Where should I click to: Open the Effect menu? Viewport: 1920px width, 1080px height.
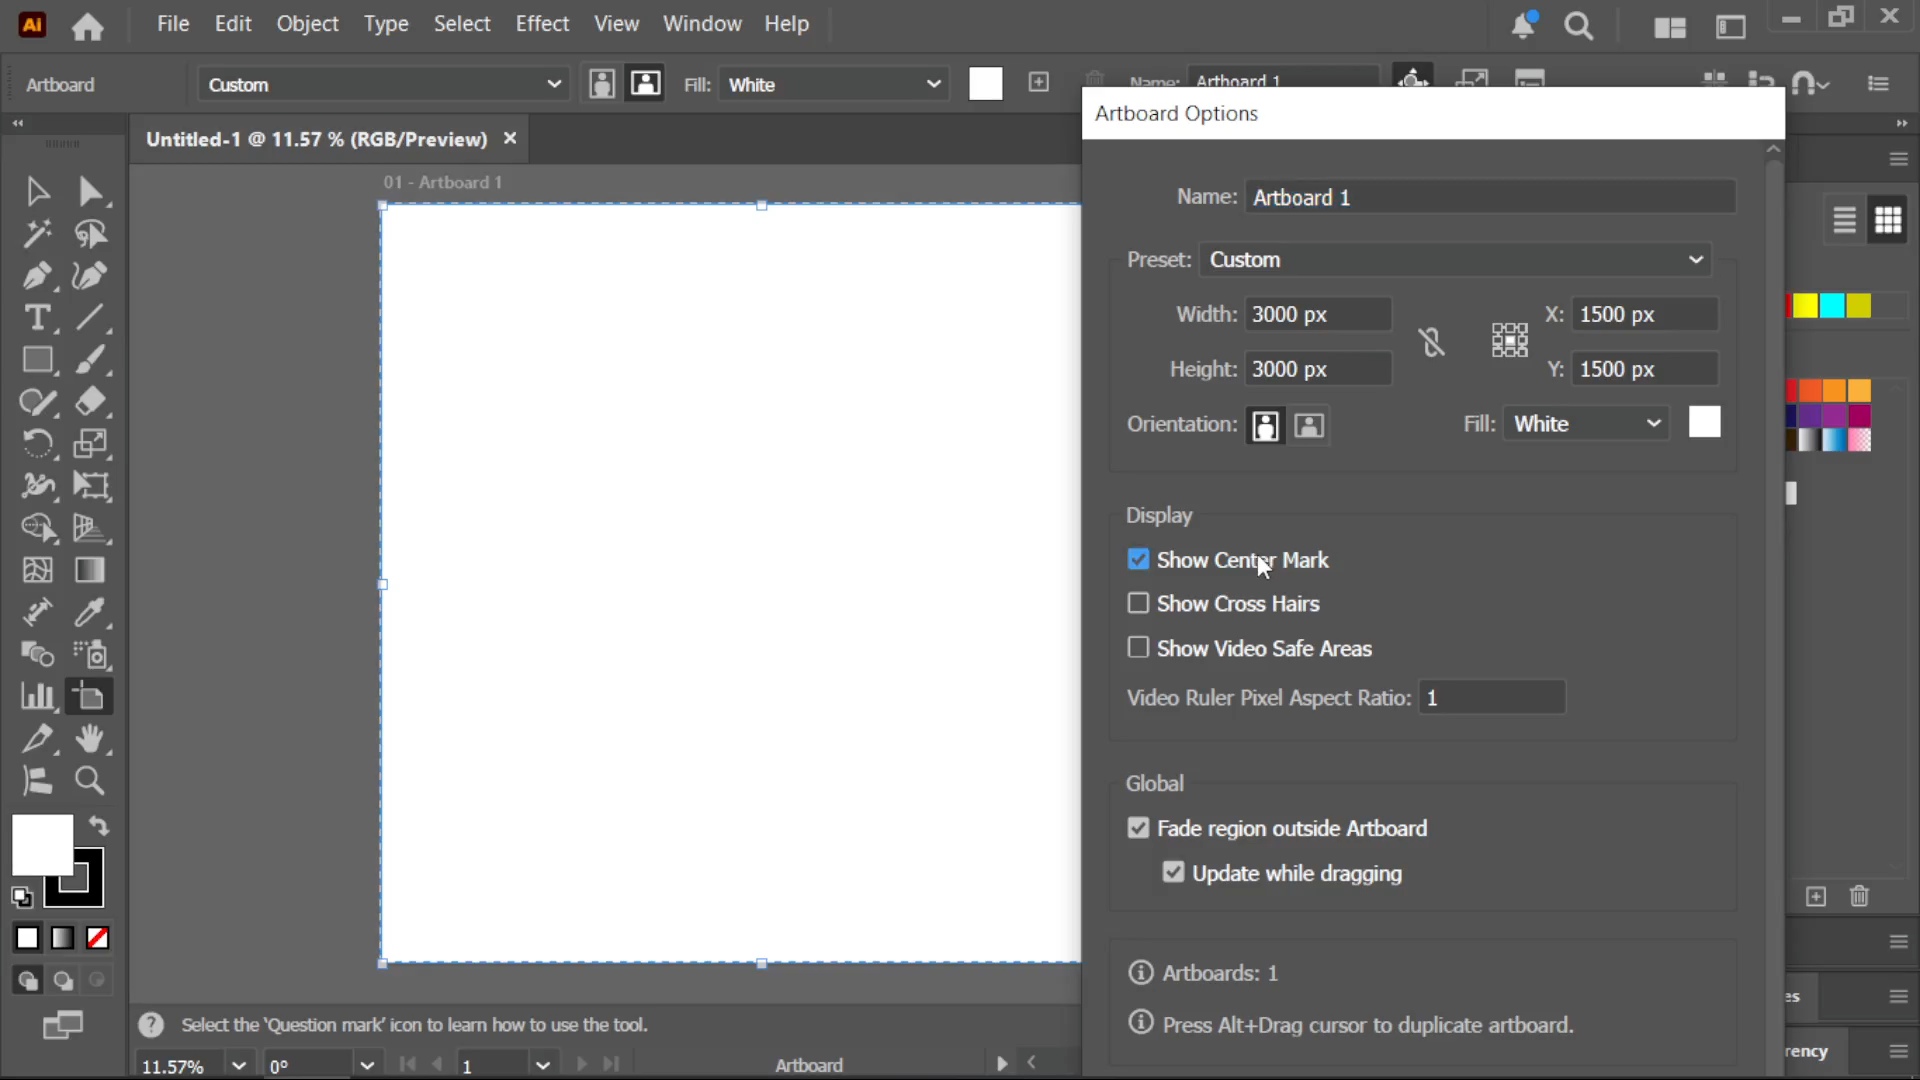point(542,24)
